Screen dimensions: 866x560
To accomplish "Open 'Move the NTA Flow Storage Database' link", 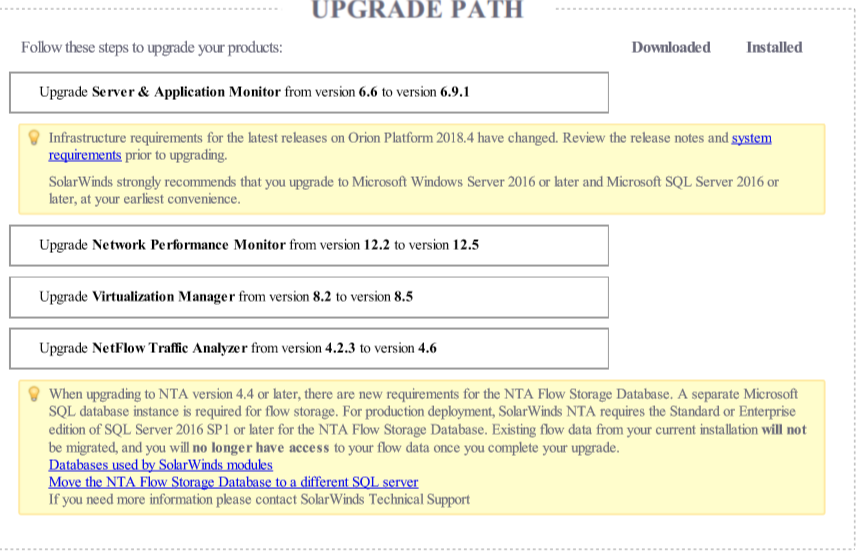I will 233,482.
